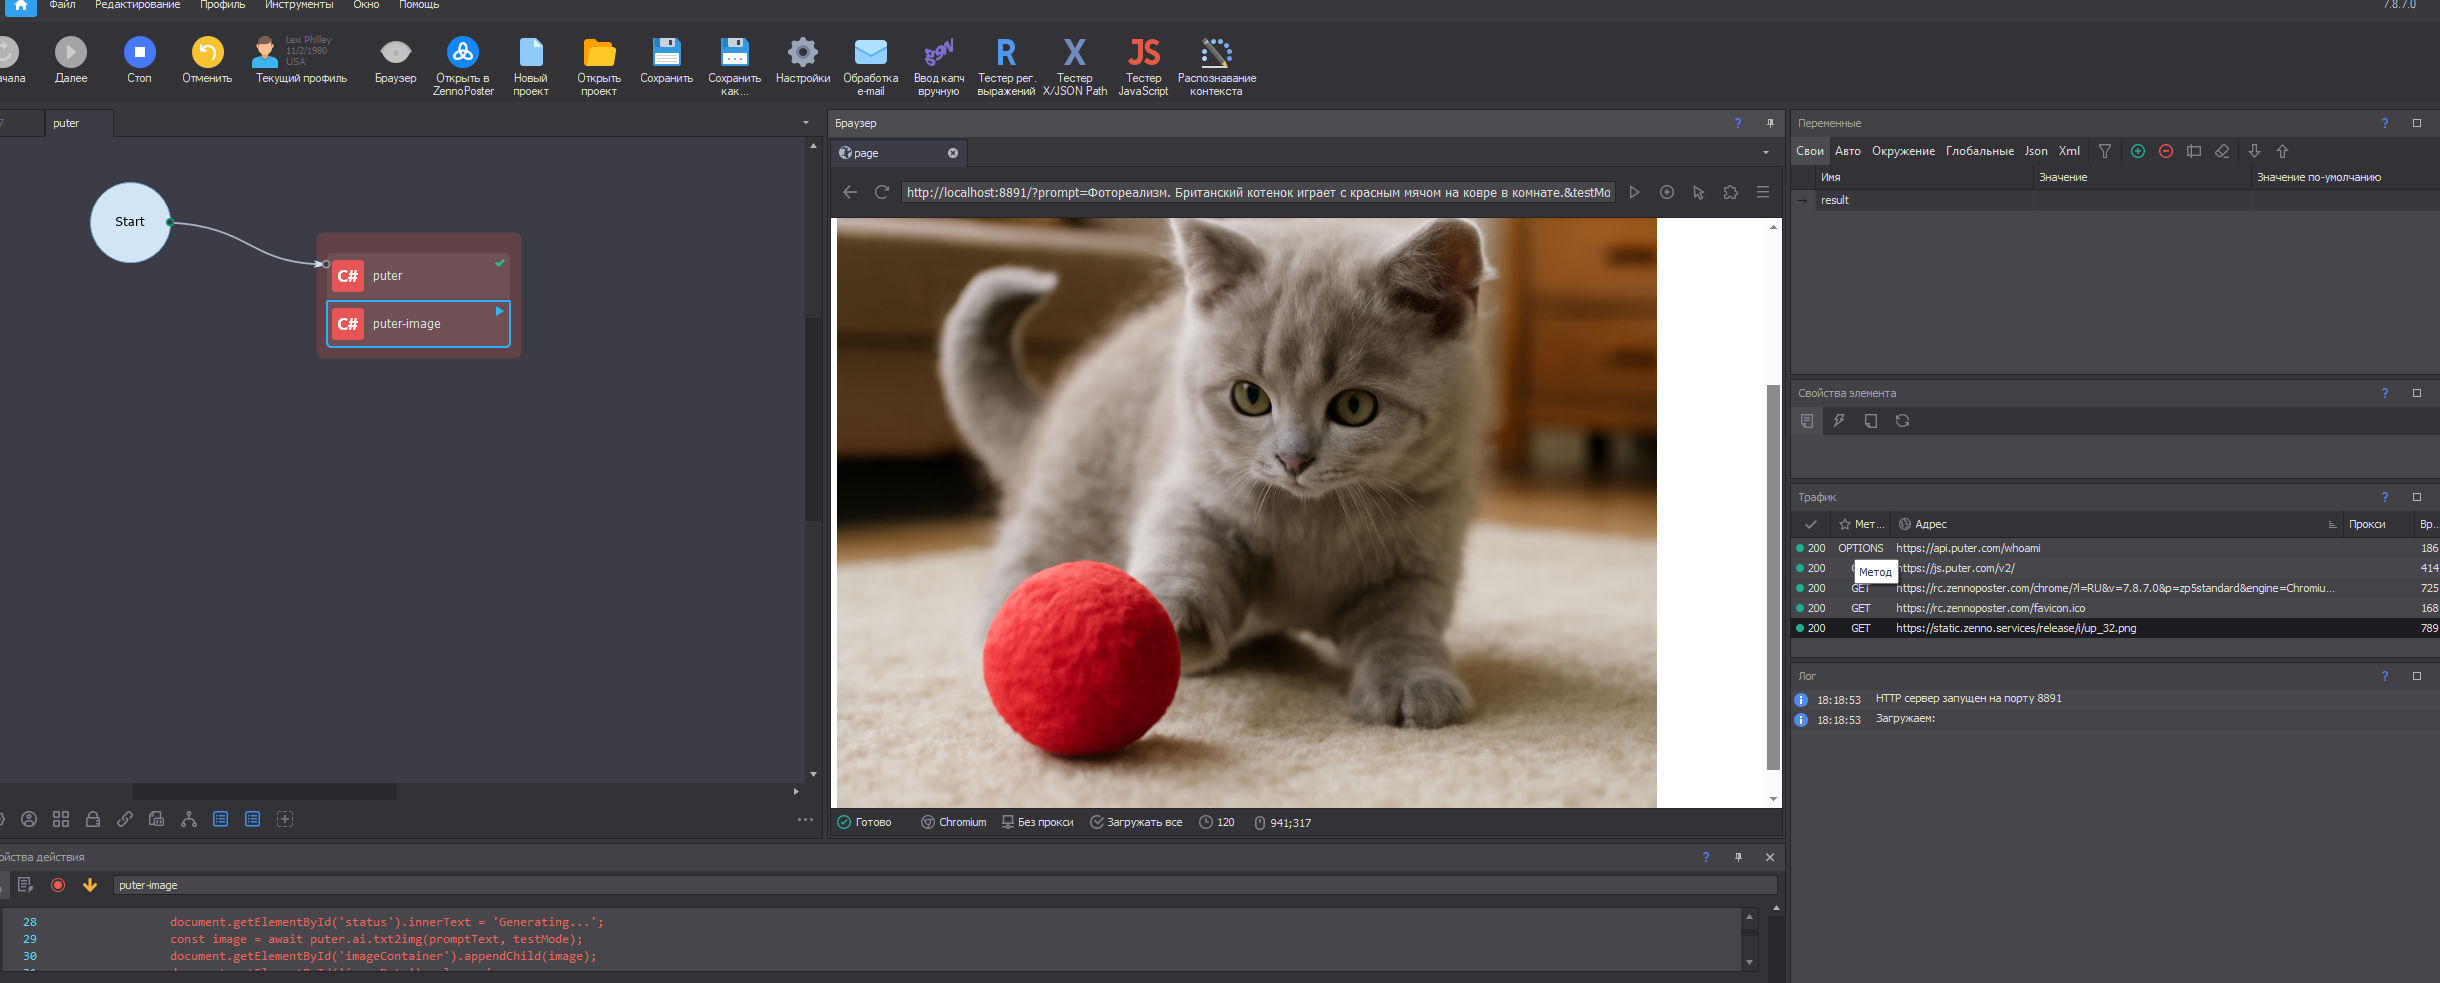Open the Инструменты menu

[x=299, y=5]
